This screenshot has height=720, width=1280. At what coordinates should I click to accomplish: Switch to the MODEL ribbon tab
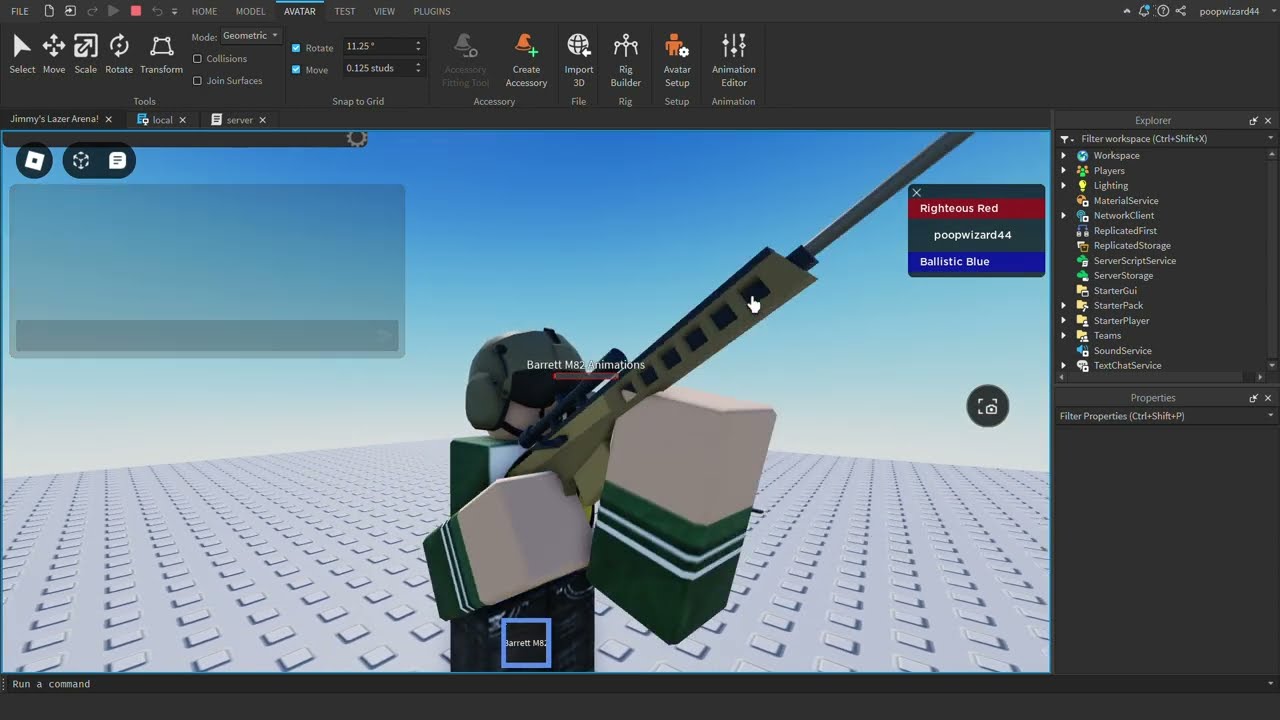[x=251, y=11]
